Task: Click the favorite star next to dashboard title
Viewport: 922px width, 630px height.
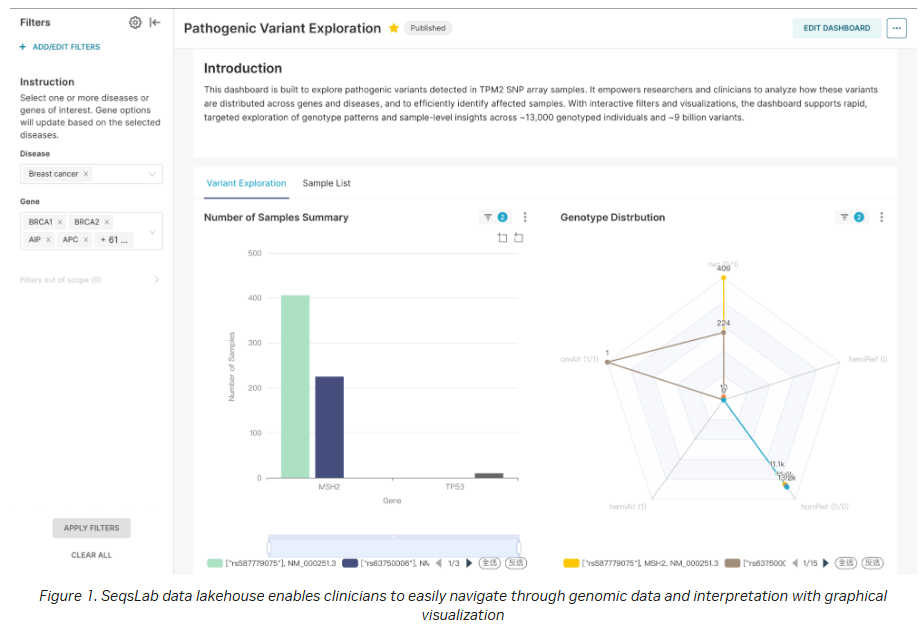Action: 394,28
